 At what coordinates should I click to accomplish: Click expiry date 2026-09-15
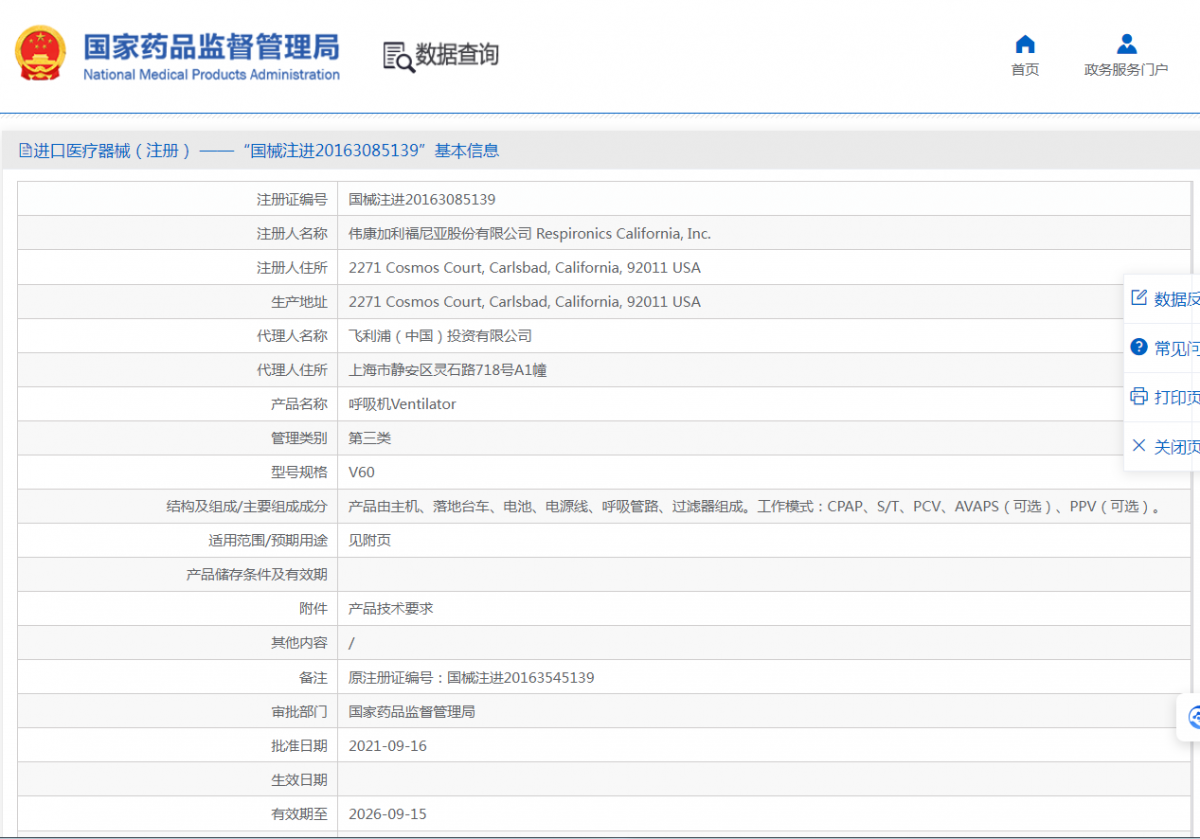pos(388,814)
